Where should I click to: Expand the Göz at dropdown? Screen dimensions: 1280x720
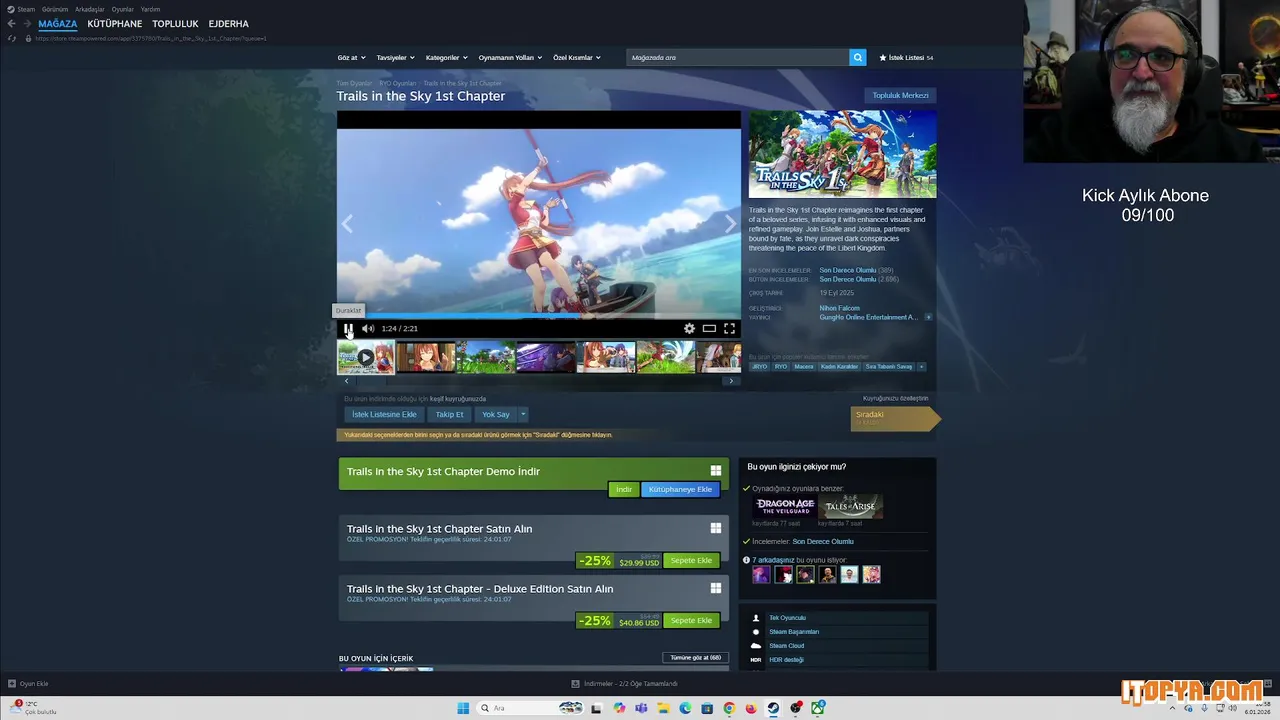(351, 58)
